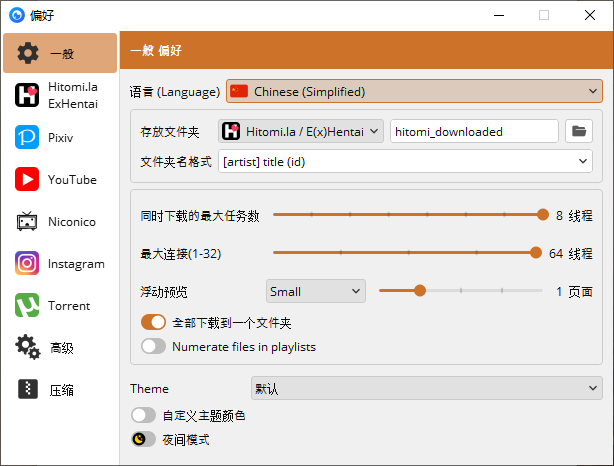This screenshot has width=614, height=466.
Task: Switch to the Instagram tab label
Action: (76, 264)
